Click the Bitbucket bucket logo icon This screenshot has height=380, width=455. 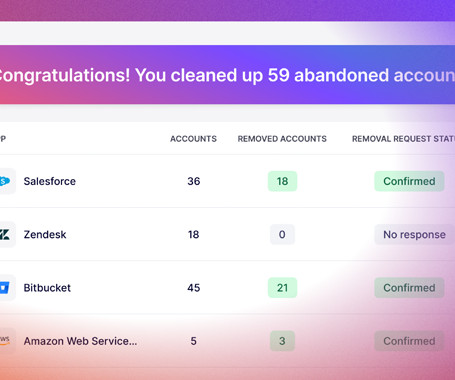pos(5,288)
